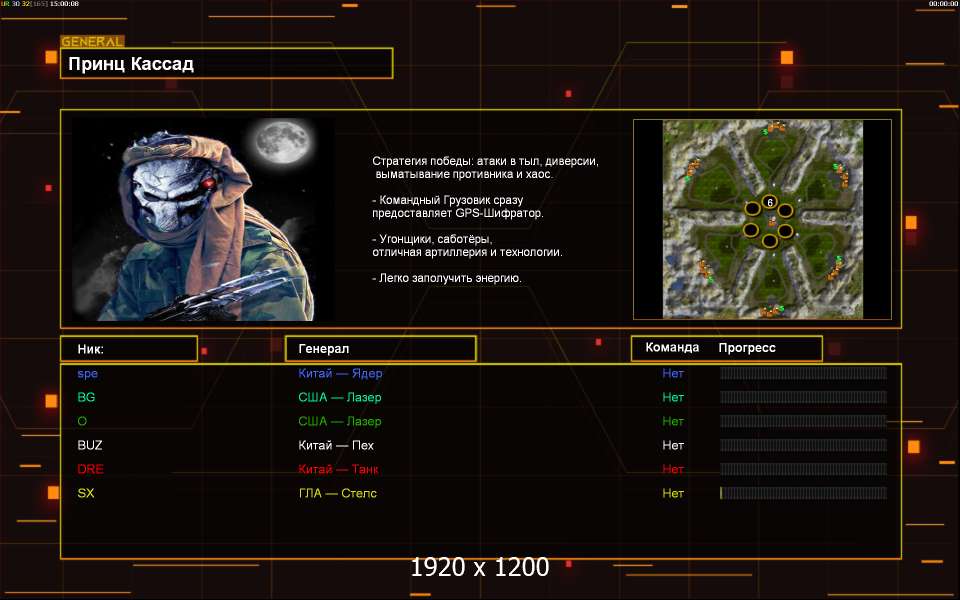Screen dimensions: 960x600
Task: Click the GENERAL label above the title
Action: click(x=92, y=42)
